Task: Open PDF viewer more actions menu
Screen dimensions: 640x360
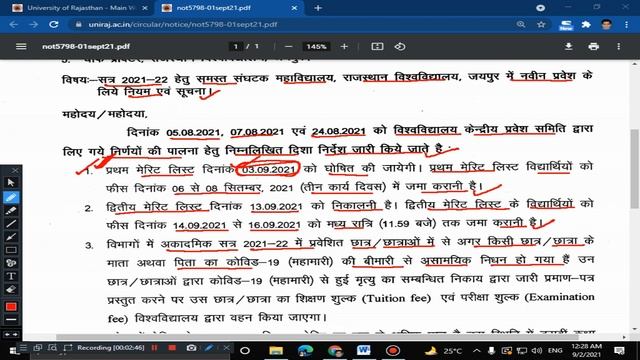Action: click(x=619, y=47)
